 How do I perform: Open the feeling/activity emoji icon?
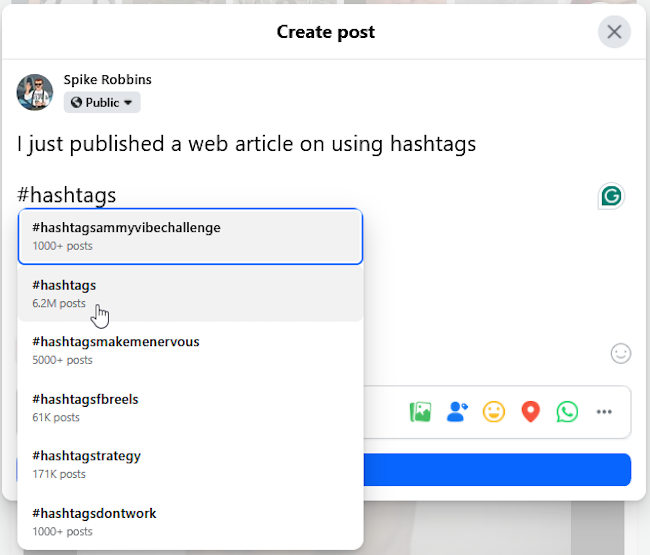click(x=494, y=412)
